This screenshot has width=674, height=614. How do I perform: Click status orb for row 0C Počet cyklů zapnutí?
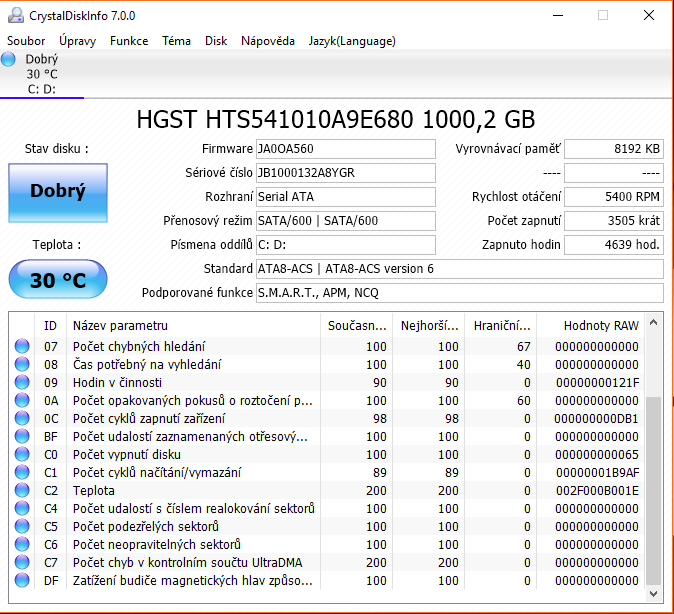(22, 418)
